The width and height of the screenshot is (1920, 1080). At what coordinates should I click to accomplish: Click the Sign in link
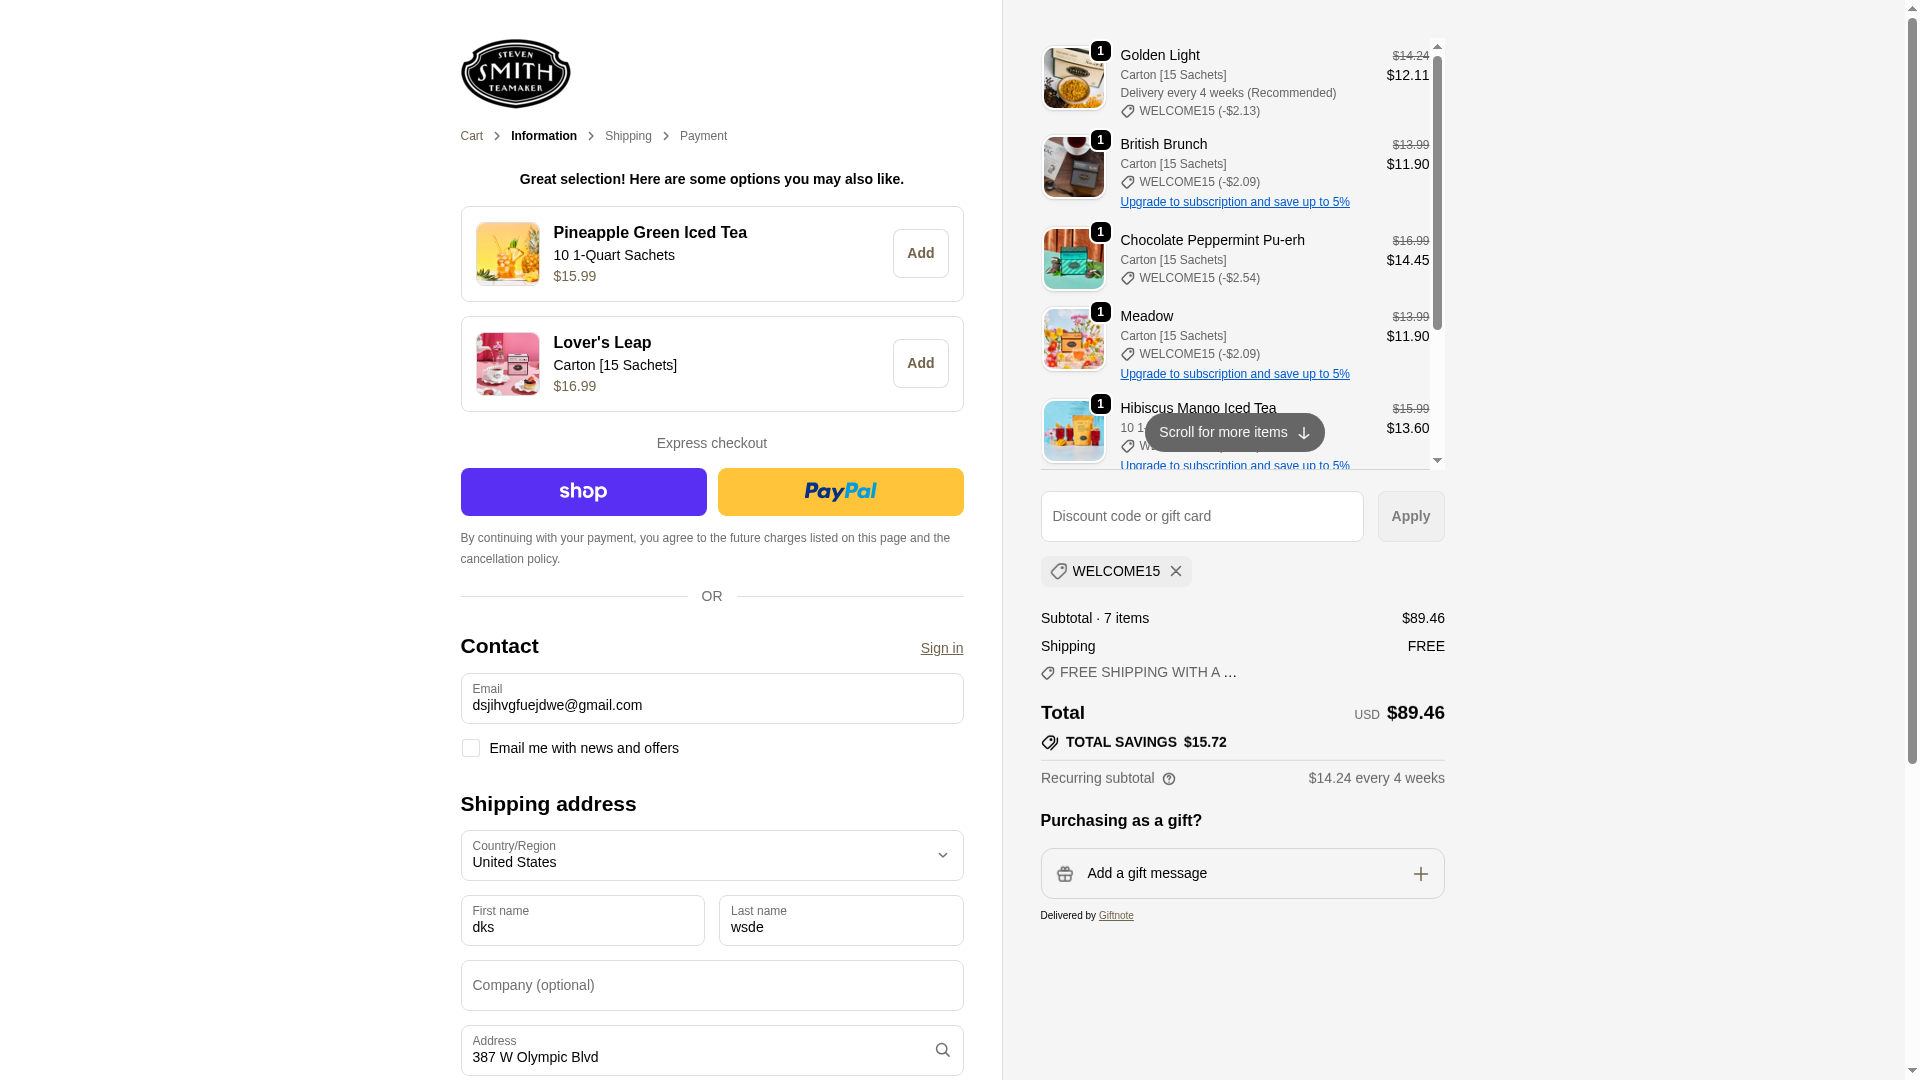[x=941, y=648]
